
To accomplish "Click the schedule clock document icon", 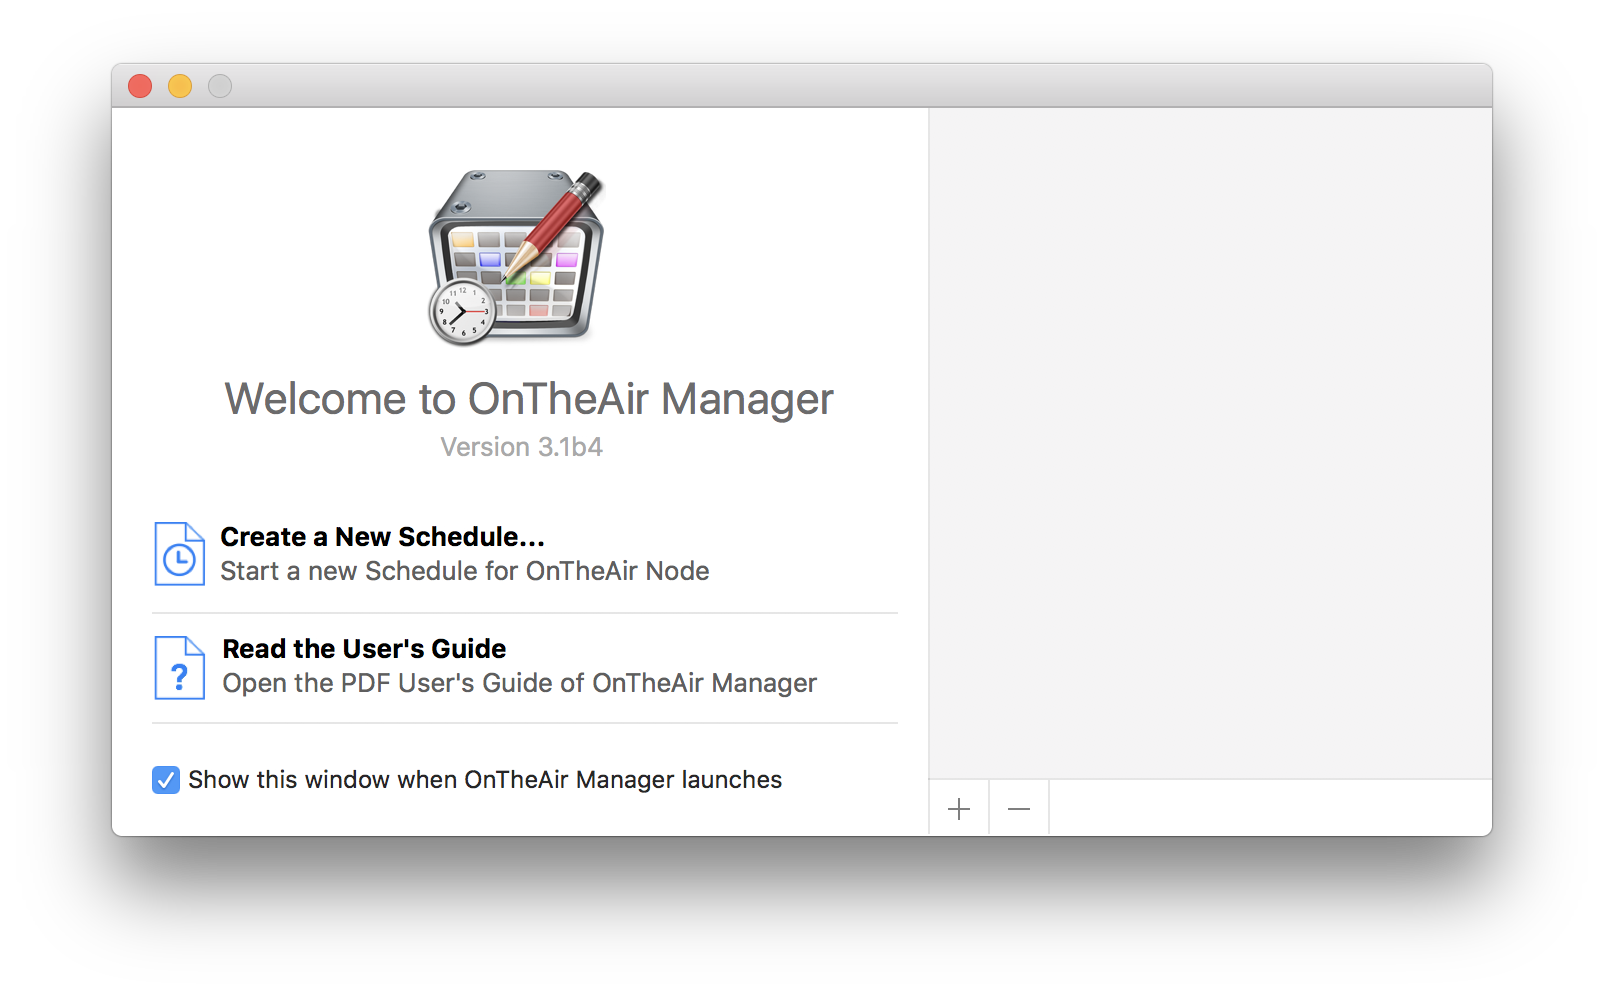I will (179, 554).
